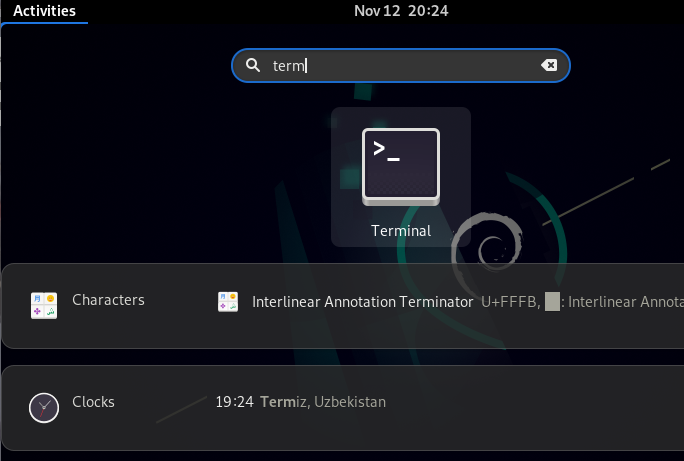Select the Characters provider label
Viewport: 684px width, 461px height.
(x=108, y=300)
